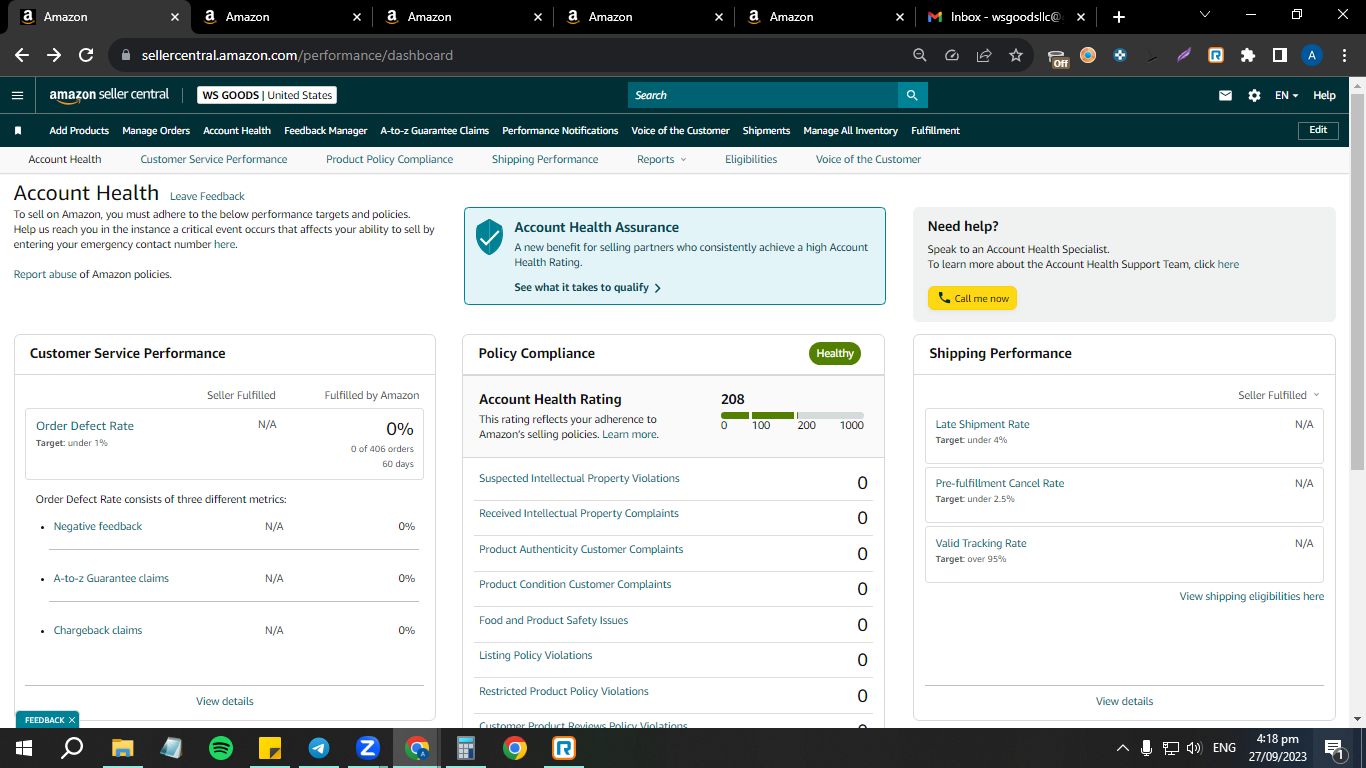Click View details in Shipping Performance
This screenshot has height=768, width=1366.
1124,701
